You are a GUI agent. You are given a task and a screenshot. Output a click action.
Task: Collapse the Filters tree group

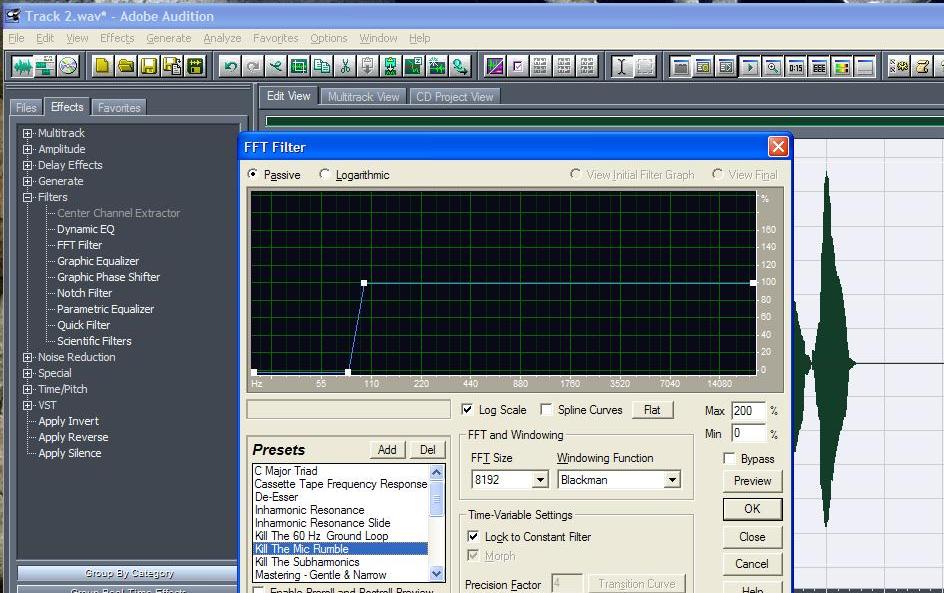[x=27, y=197]
